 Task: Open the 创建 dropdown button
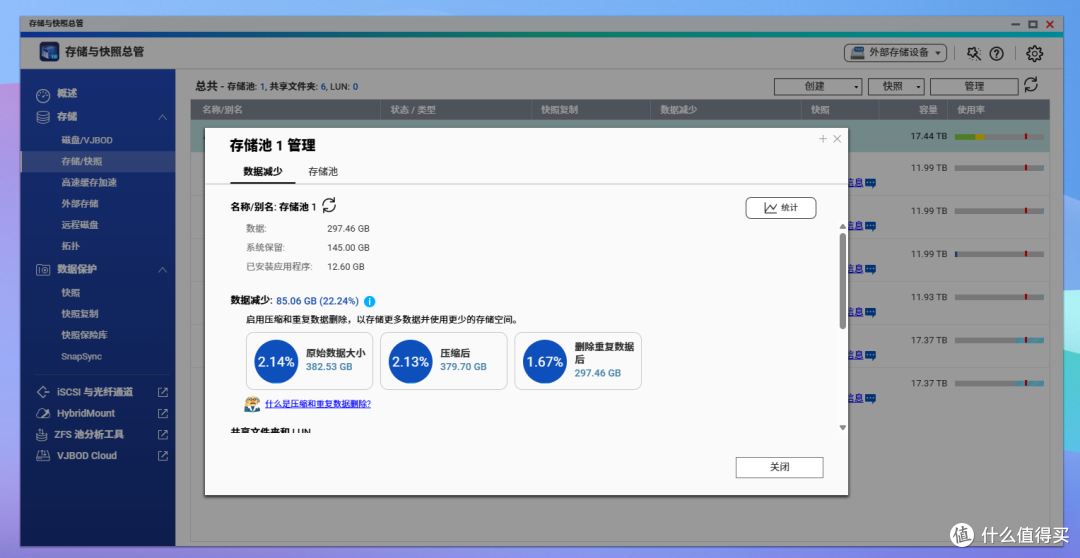(x=818, y=87)
